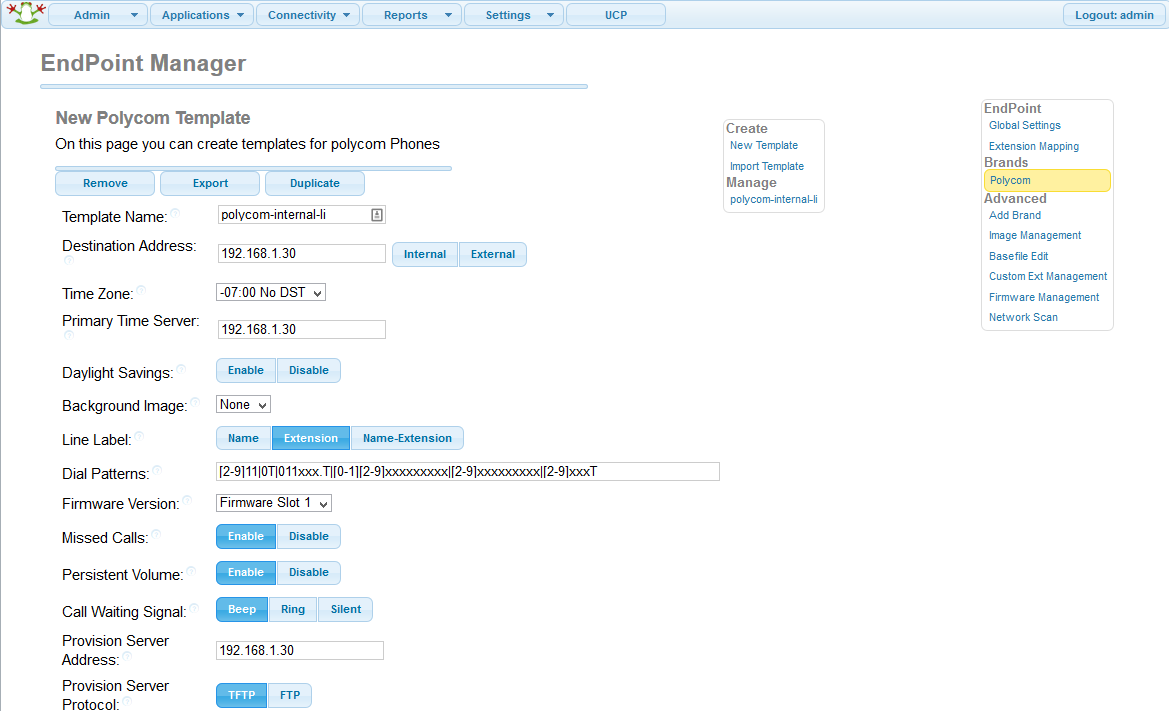Open the Settings menu
The width and height of the screenshot is (1169, 711).
coord(514,15)
